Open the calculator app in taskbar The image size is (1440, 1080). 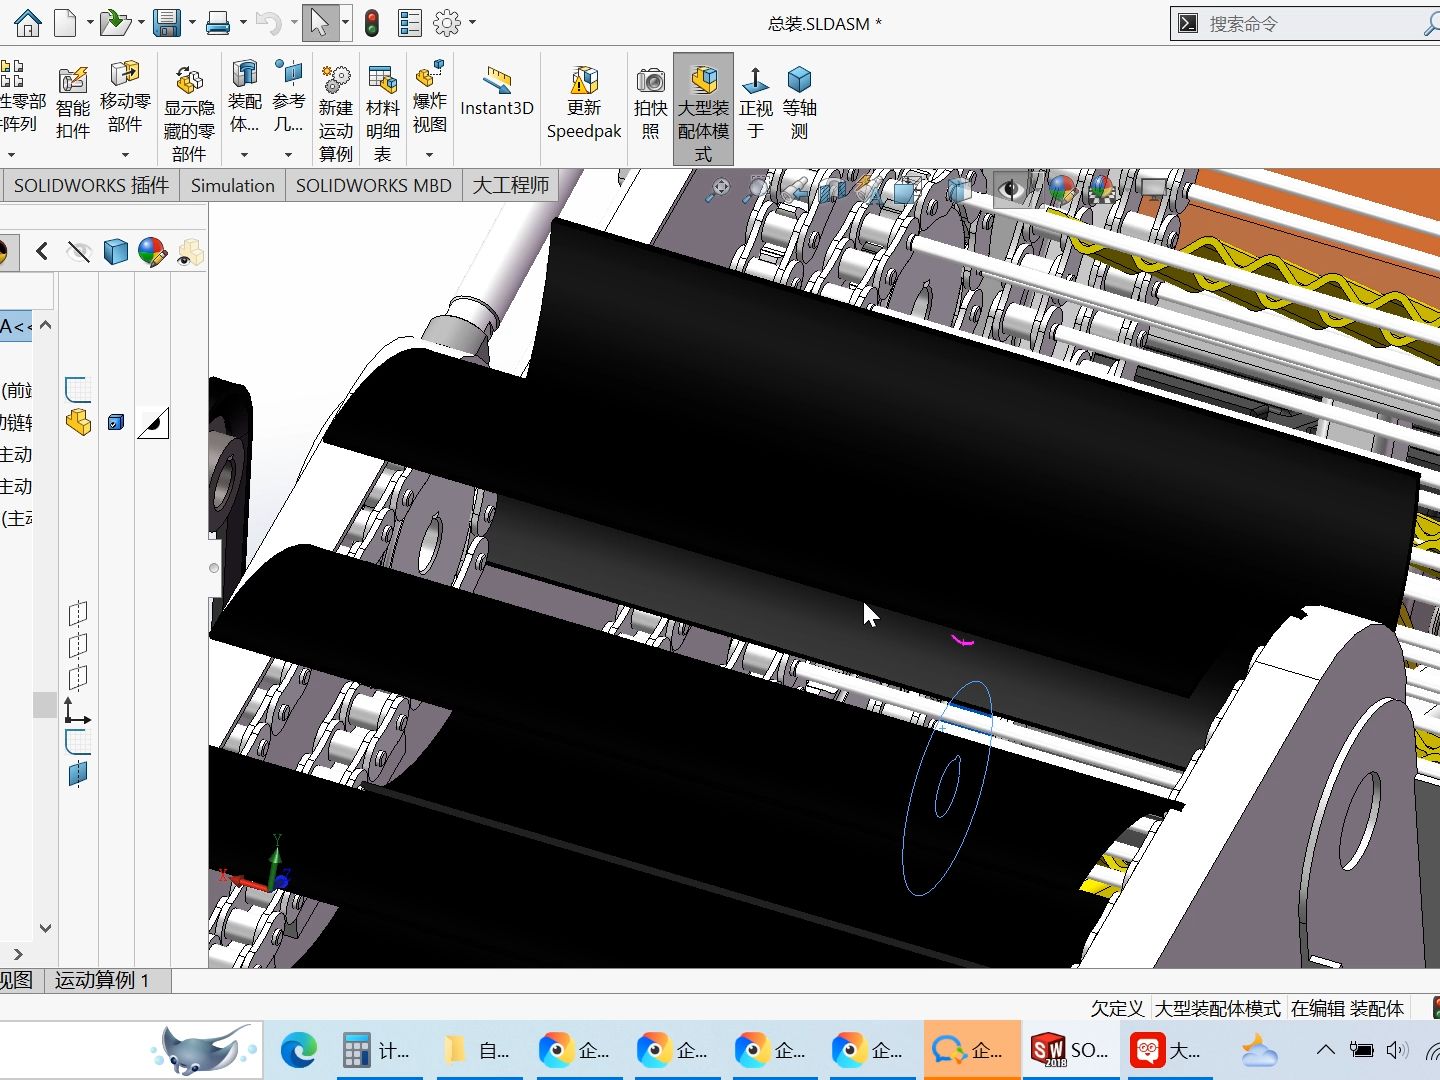[378, 1050]
